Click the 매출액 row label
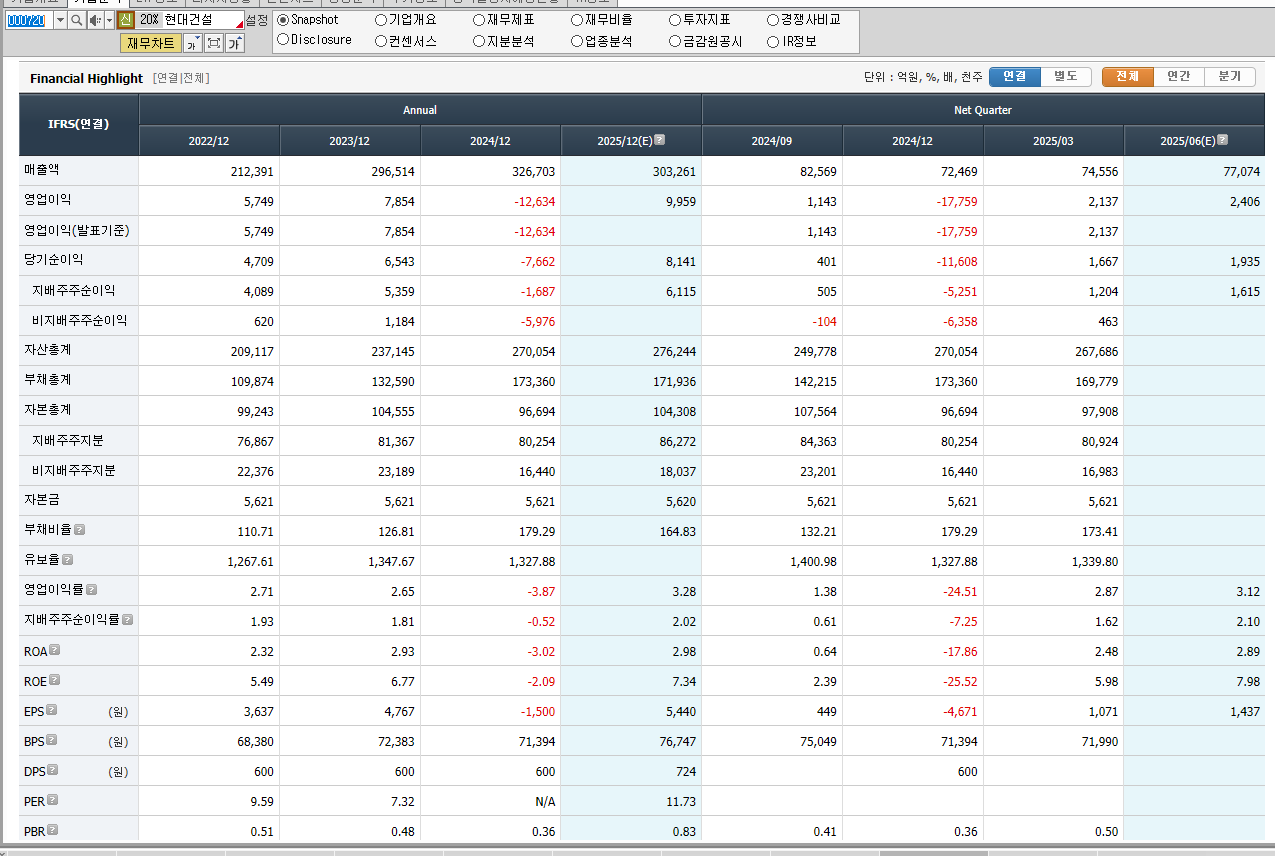The image size is (1275, 856). (42, 170)
